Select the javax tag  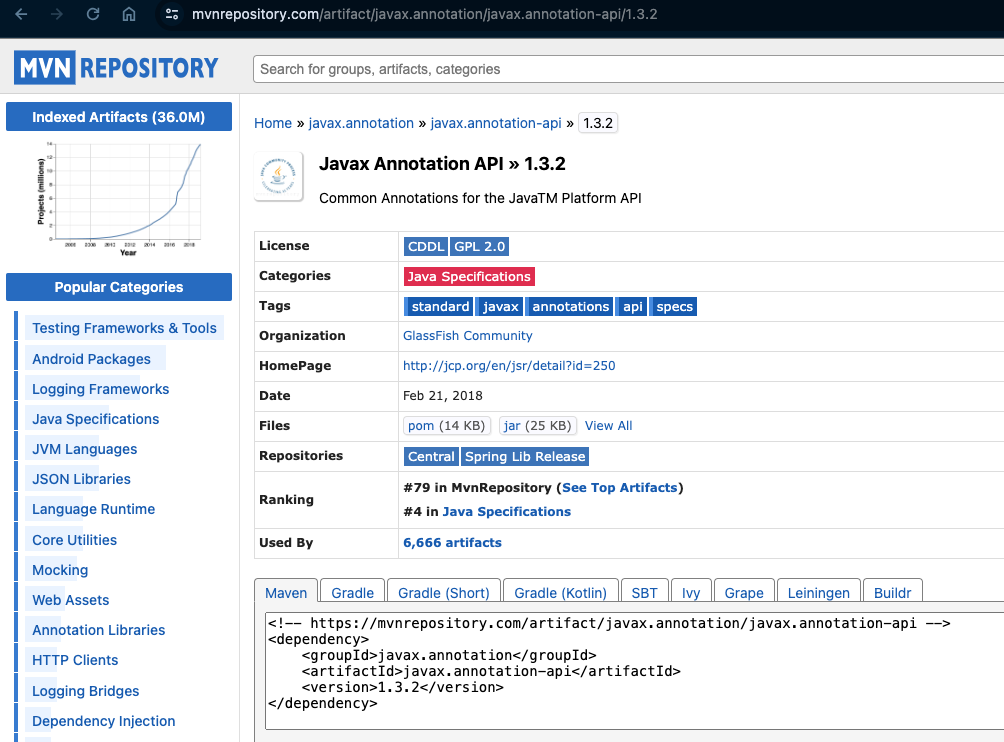[500, 307]
